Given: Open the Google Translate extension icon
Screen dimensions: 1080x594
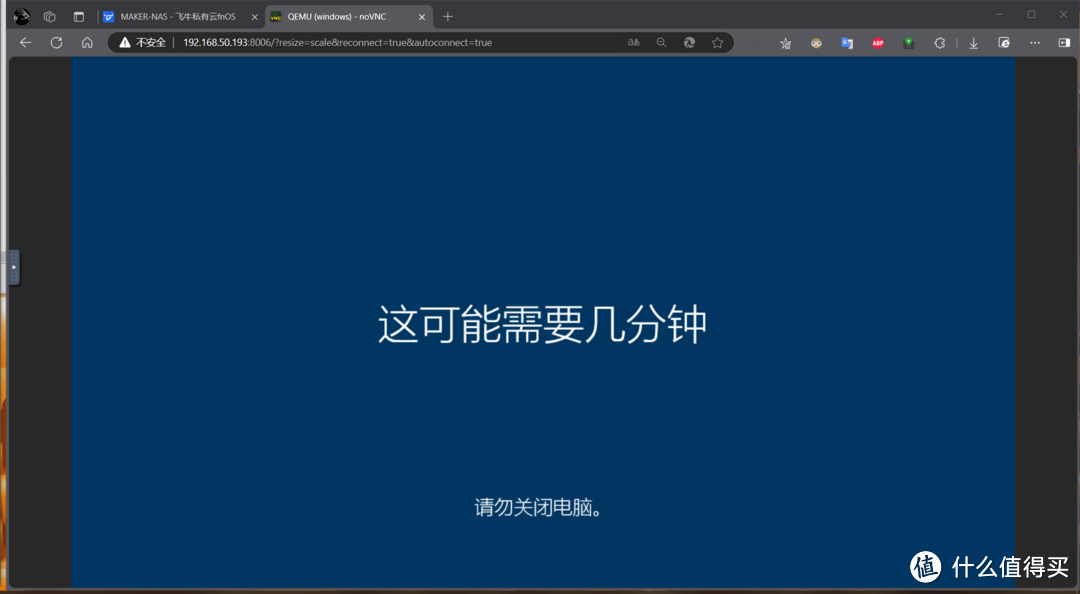Looking at the screenshot, I should pyautogui.click(x=846, y=42).
